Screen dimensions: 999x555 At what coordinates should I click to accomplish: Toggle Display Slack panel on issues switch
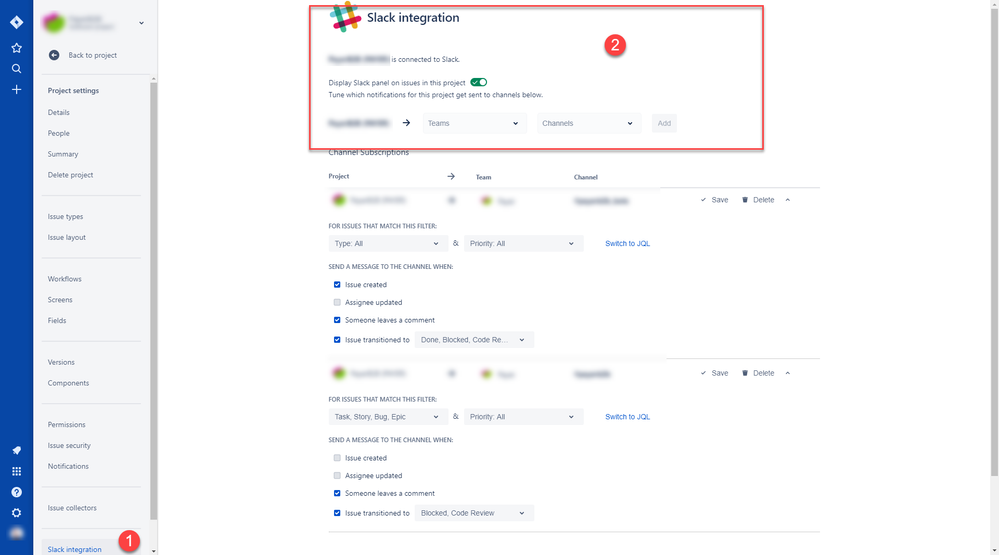(478, 82)
